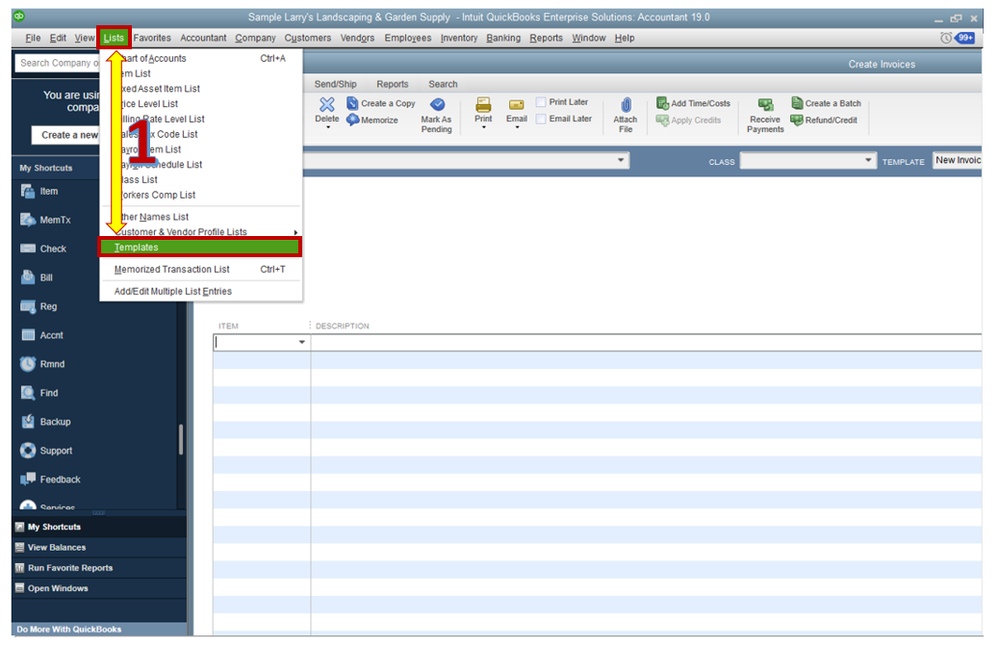Viewport: 999px width, 652px height.
Task: Open the Backup shortcut in sidebar
Action: point(46,422)
